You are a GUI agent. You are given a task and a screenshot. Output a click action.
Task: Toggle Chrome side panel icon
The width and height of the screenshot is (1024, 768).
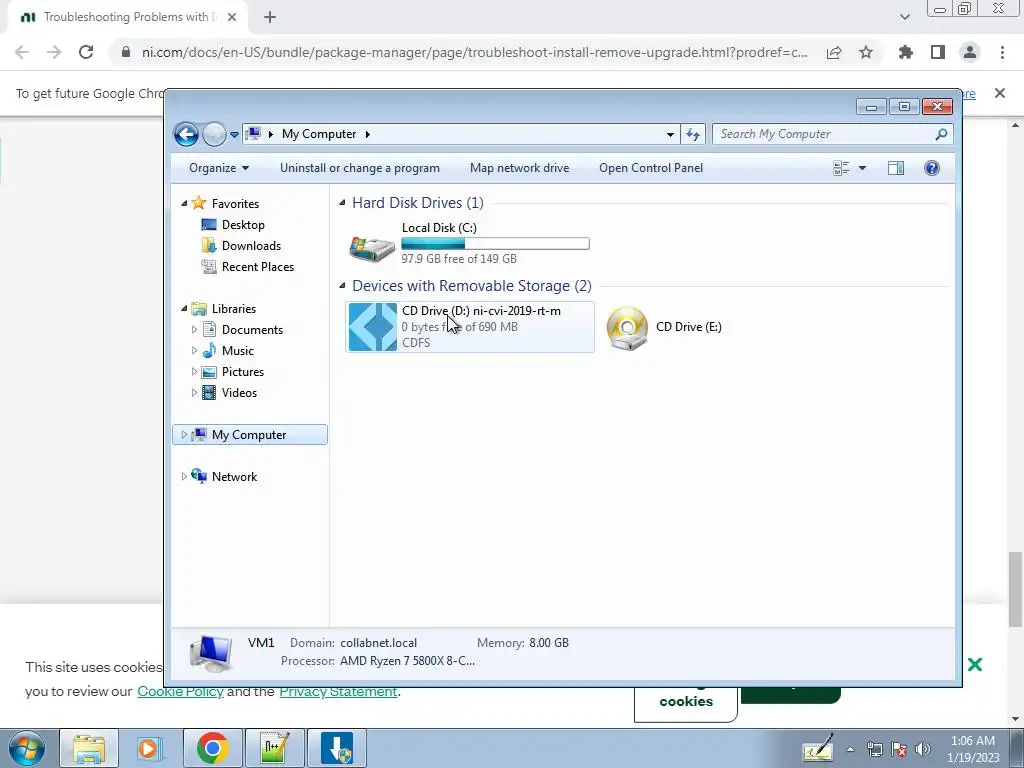pos(938,52)
